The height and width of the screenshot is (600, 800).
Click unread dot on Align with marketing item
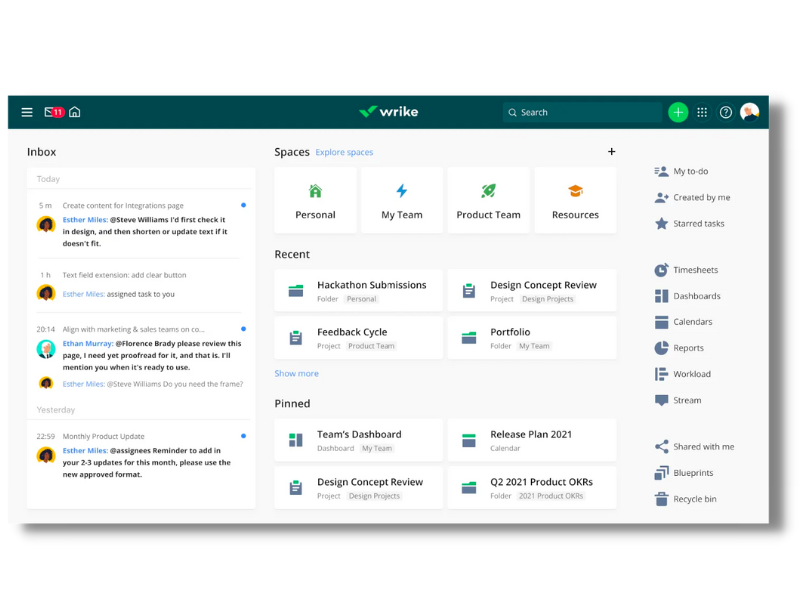[243, 329]
